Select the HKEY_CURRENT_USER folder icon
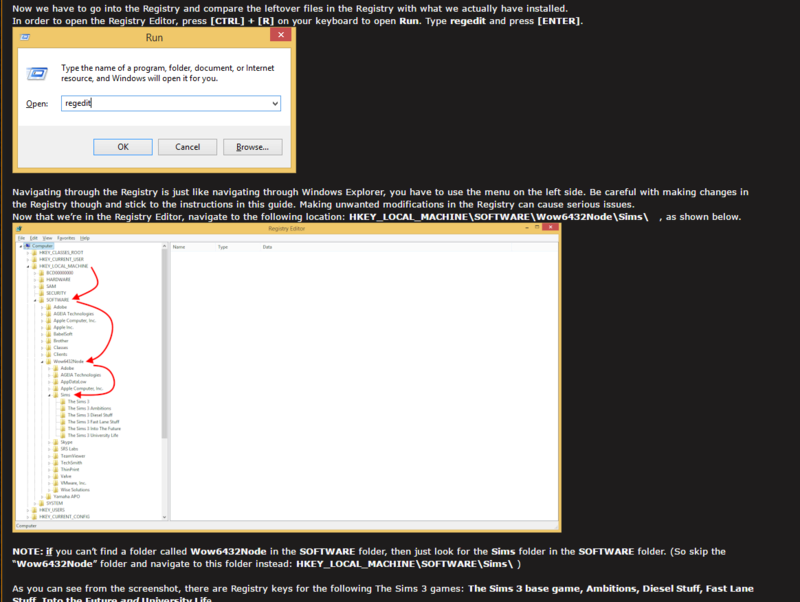The width and height of the screenshot is (800, 602). coord(35,259)
